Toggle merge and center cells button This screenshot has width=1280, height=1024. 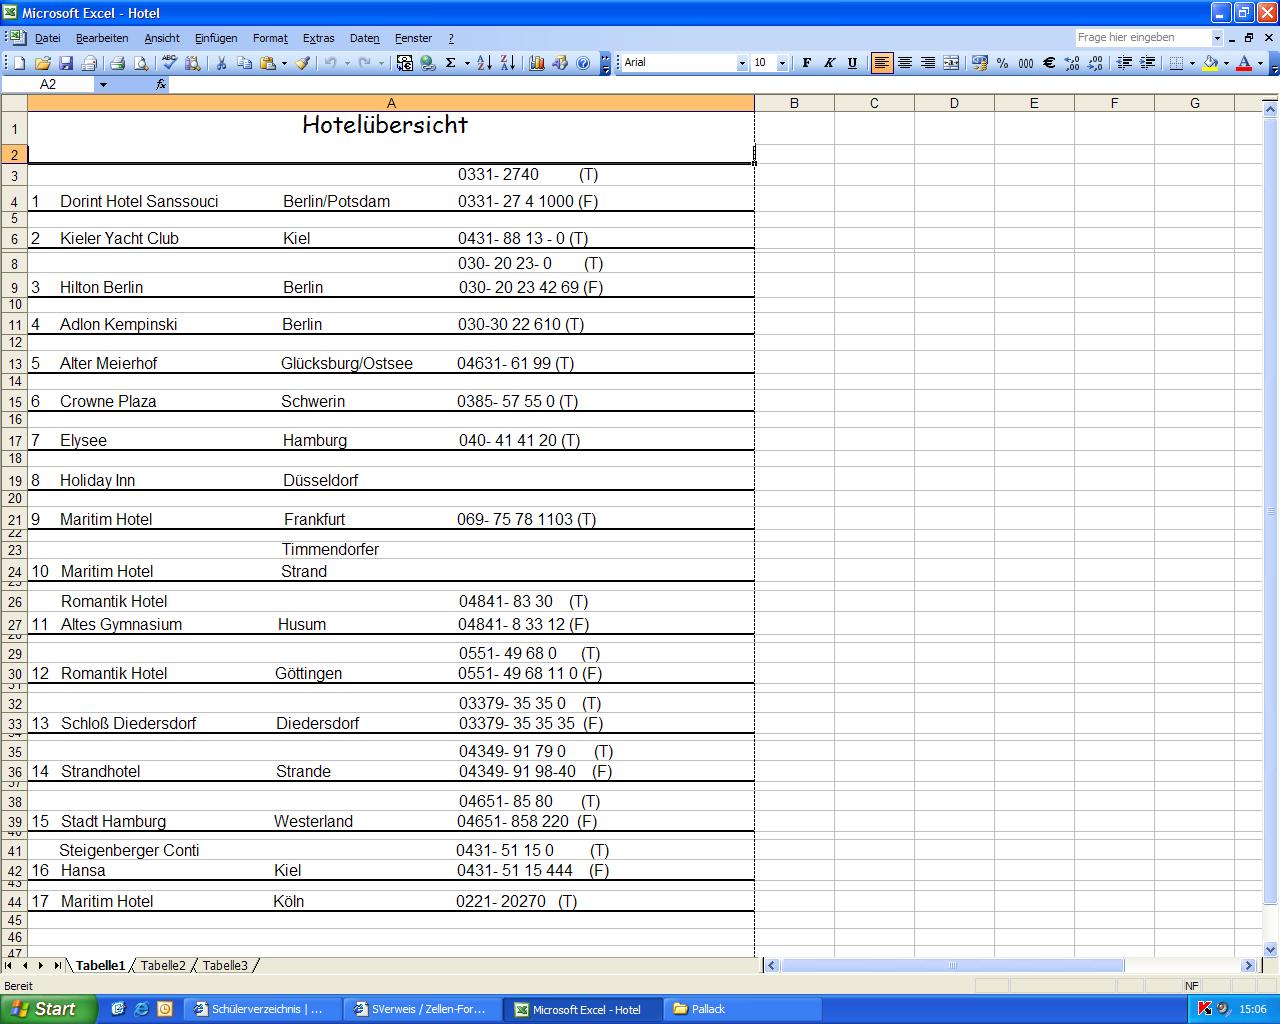tap(951, 63)
